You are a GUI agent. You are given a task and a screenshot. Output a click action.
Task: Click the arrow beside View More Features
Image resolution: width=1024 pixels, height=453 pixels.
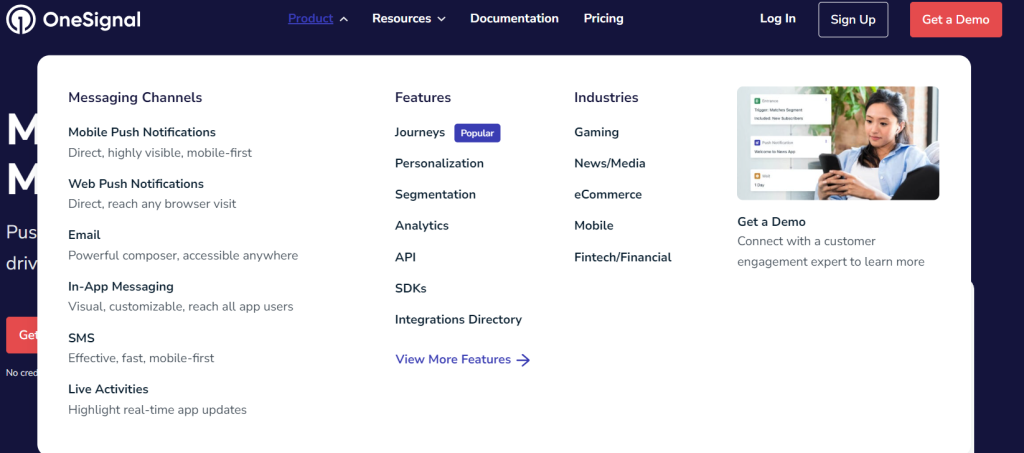pyautogui.click(x=523, y=360)
